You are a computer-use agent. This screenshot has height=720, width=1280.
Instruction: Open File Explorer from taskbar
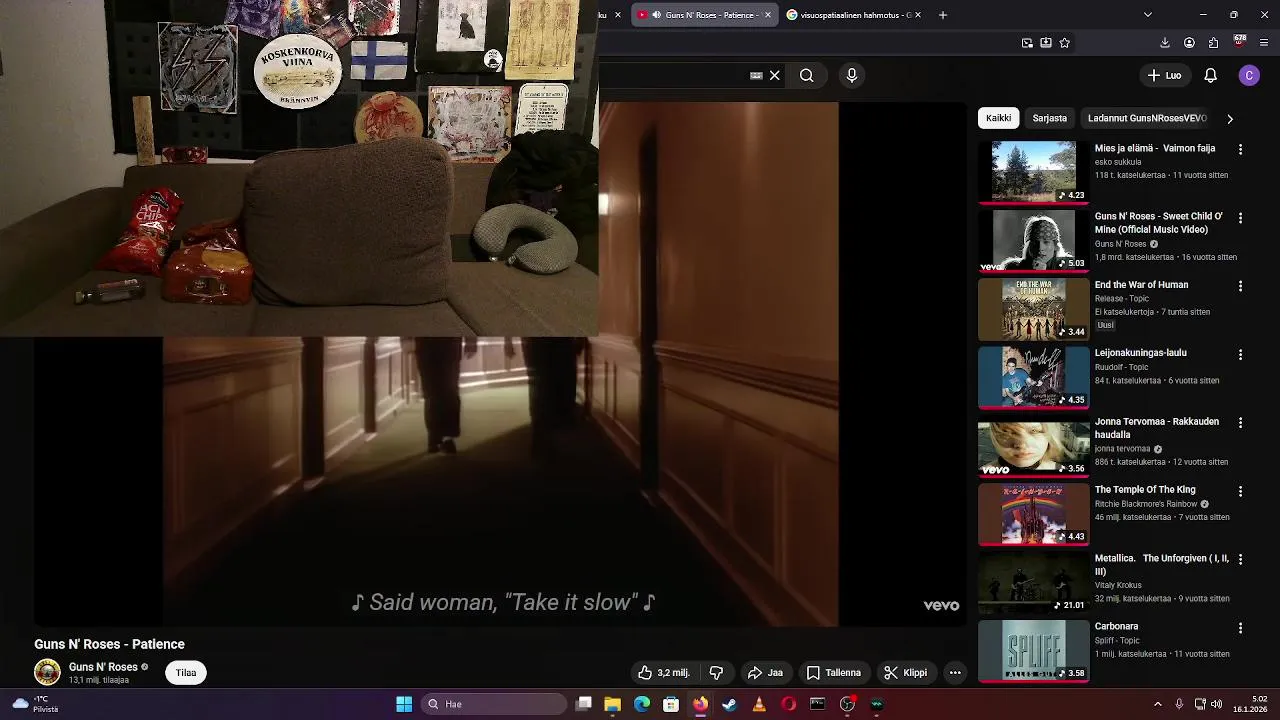pos(613,704)
